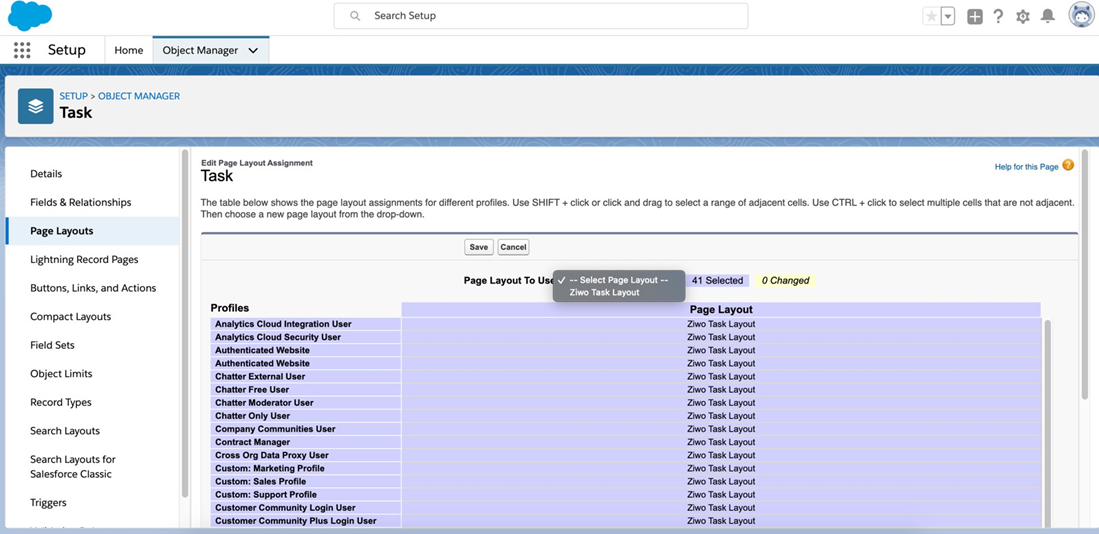Select Page Layouts in sidebar

[x=92, y=231]
